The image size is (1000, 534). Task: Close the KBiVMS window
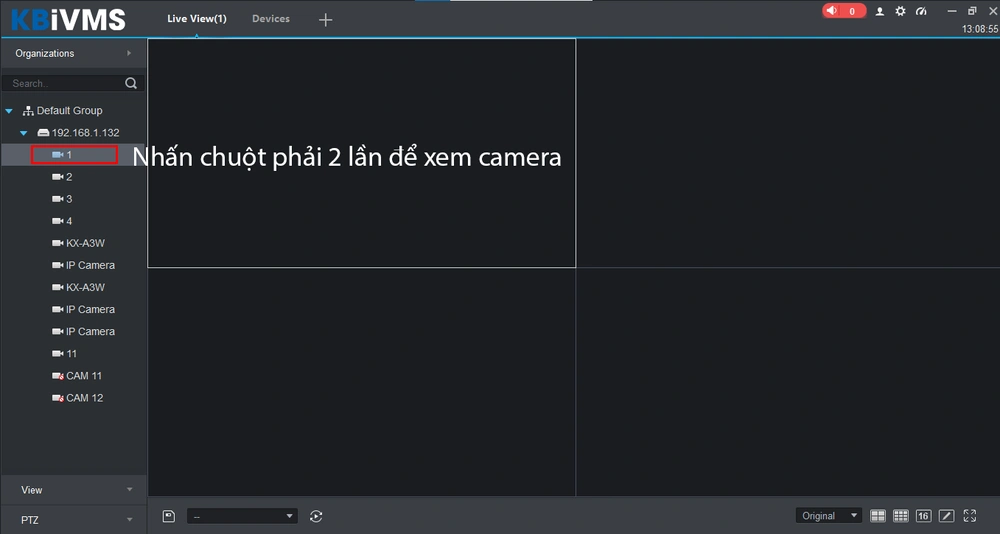[992, 11]
